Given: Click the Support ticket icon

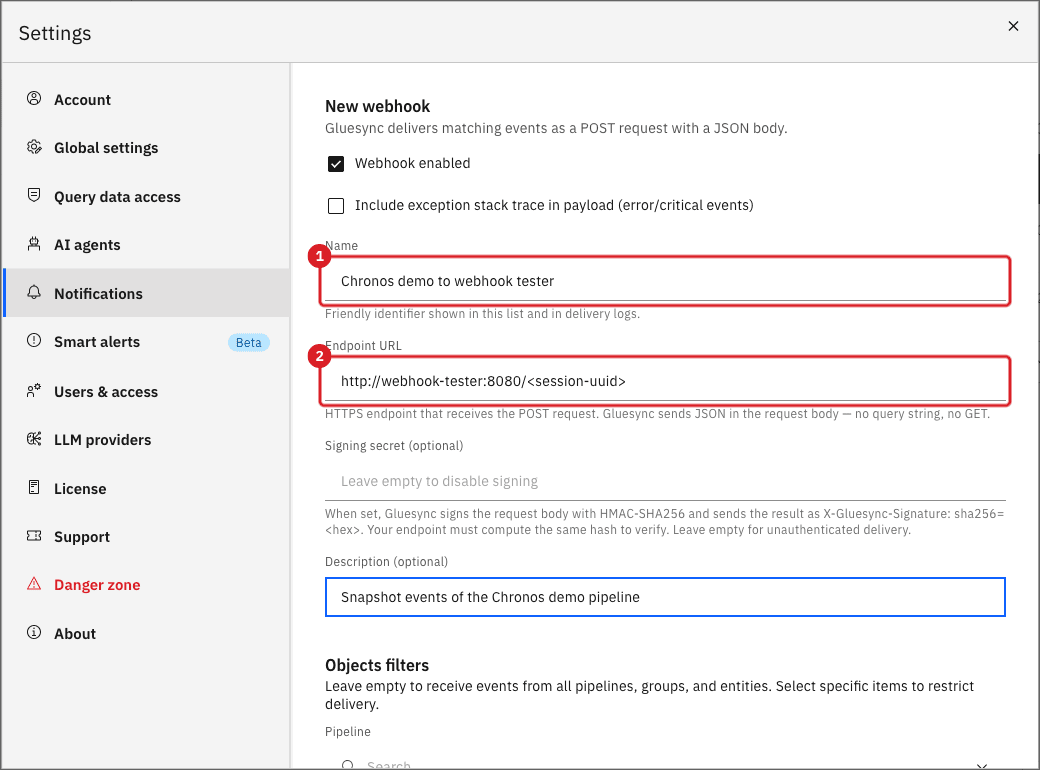Looking at the screenshot, I should [x=34, y=536].
